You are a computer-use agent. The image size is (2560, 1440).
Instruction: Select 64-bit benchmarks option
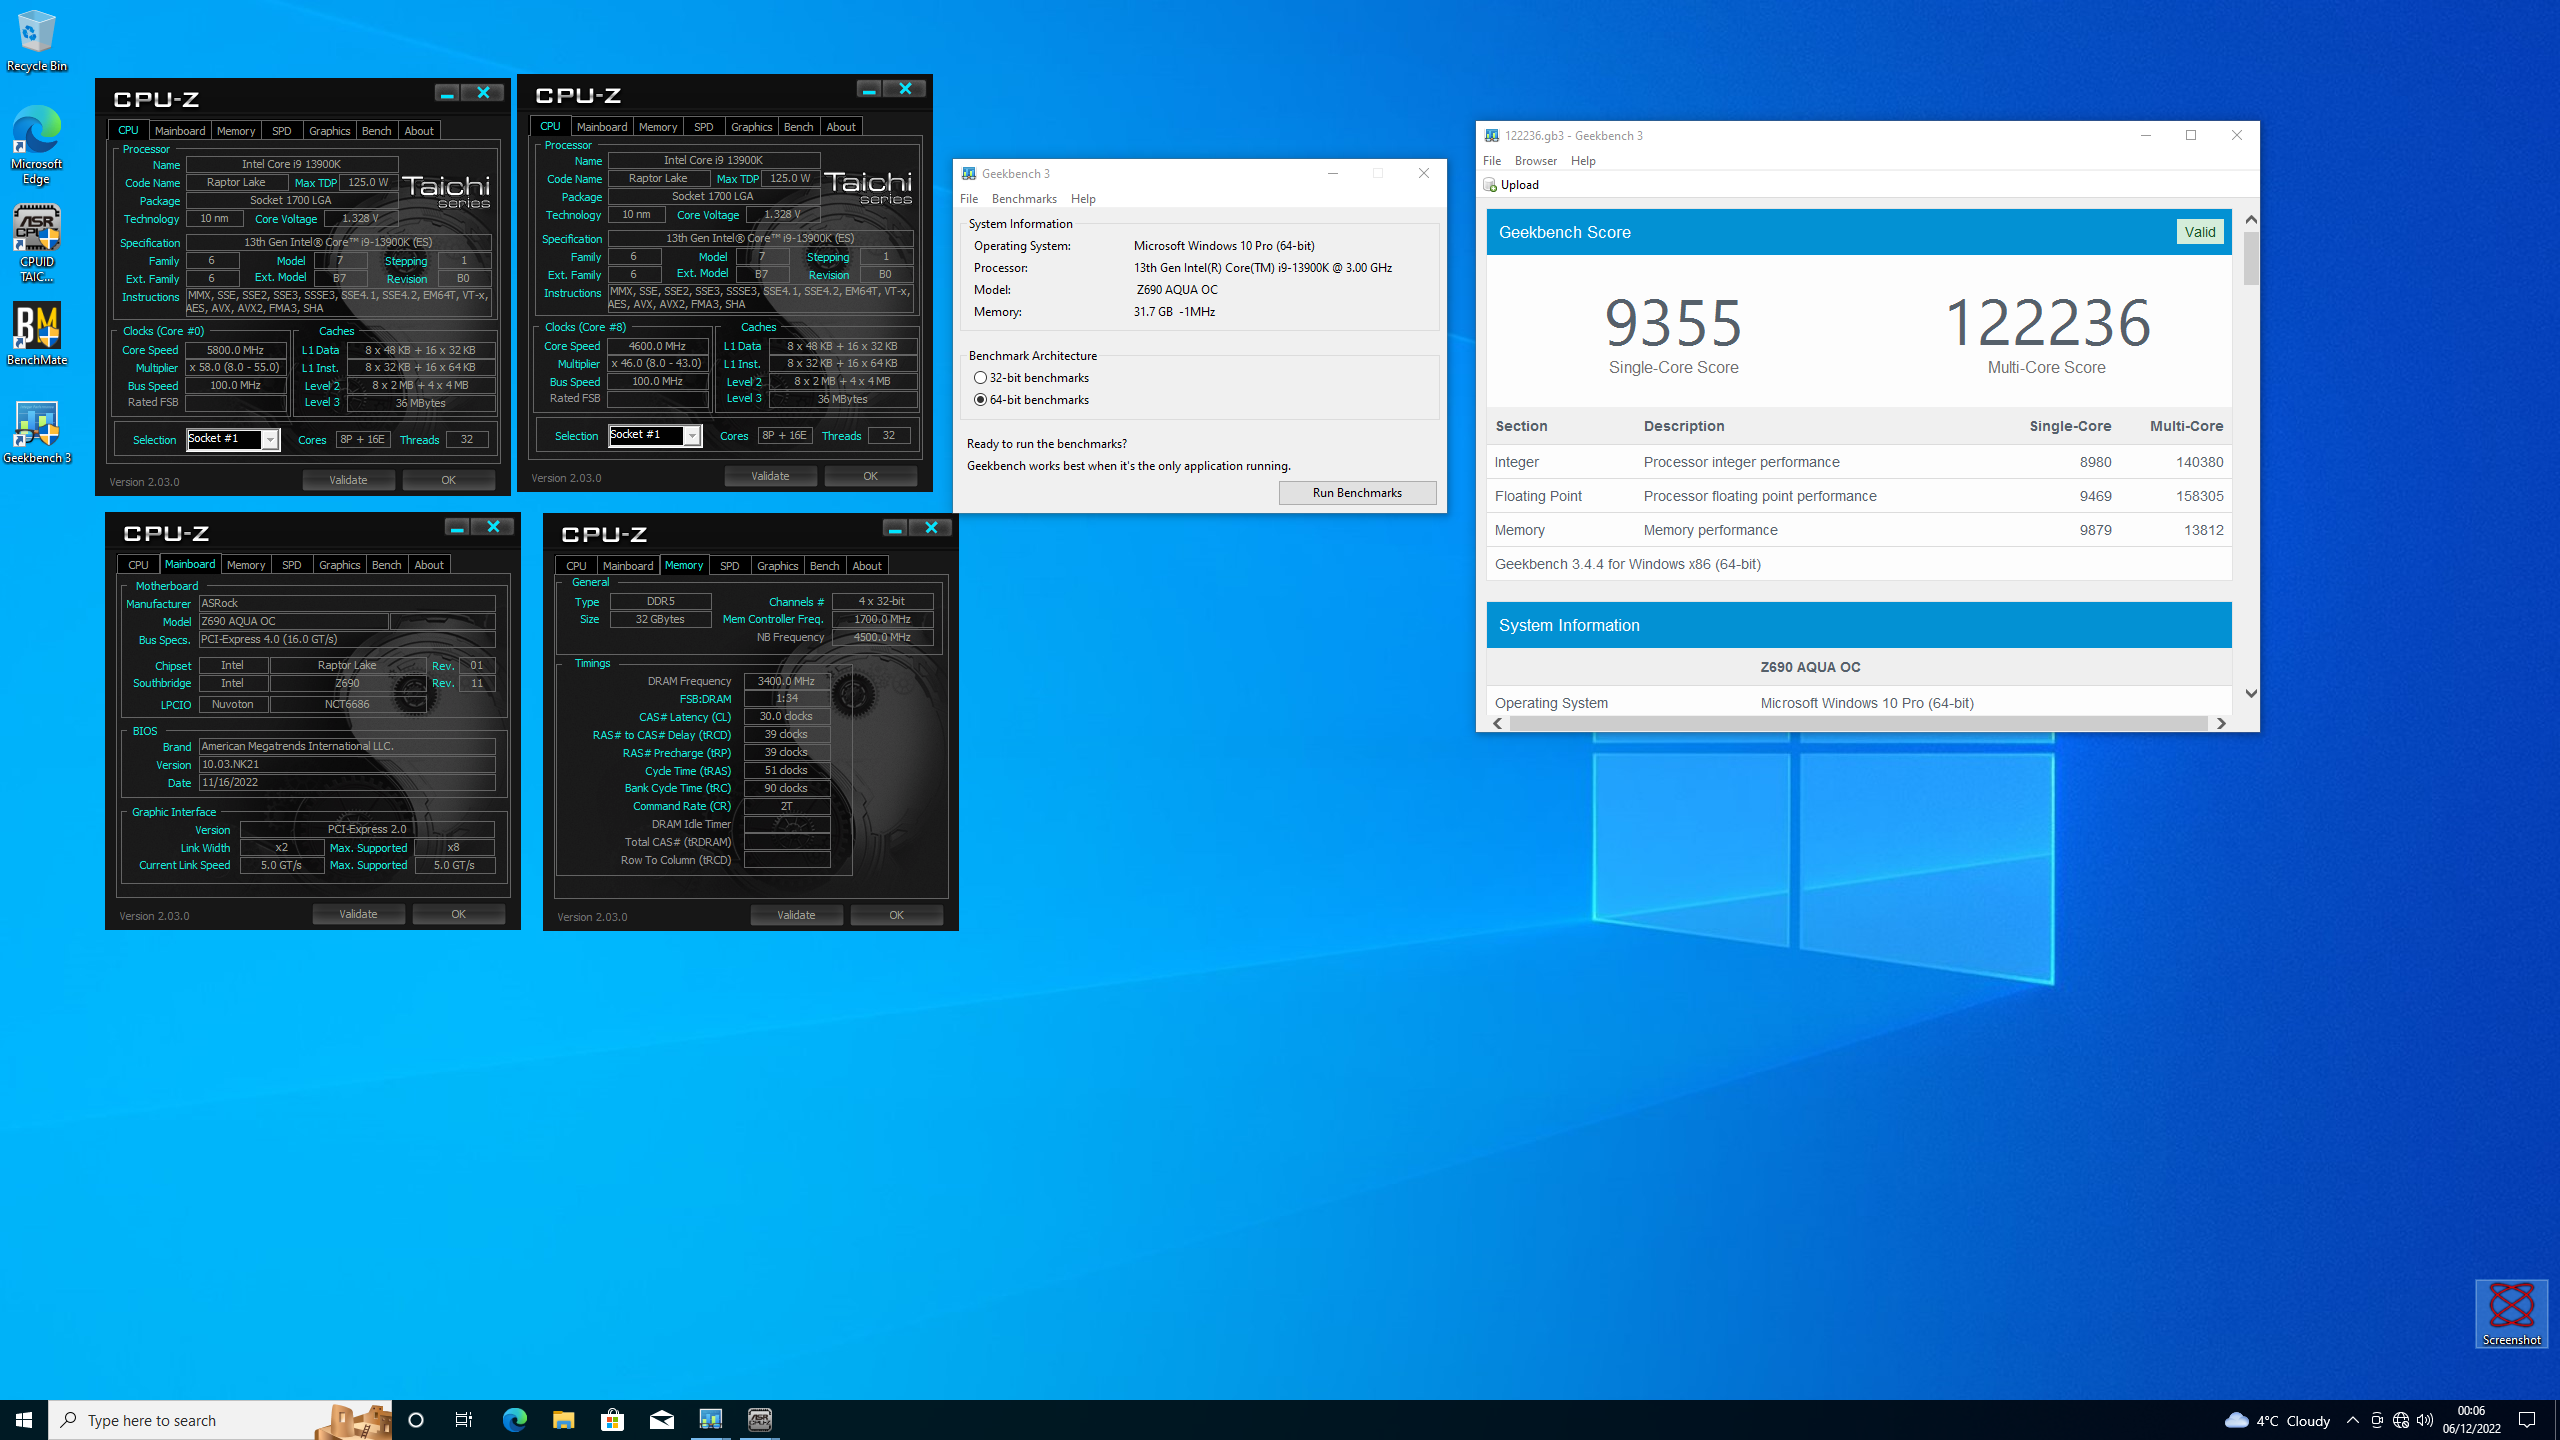[1031, 400]
